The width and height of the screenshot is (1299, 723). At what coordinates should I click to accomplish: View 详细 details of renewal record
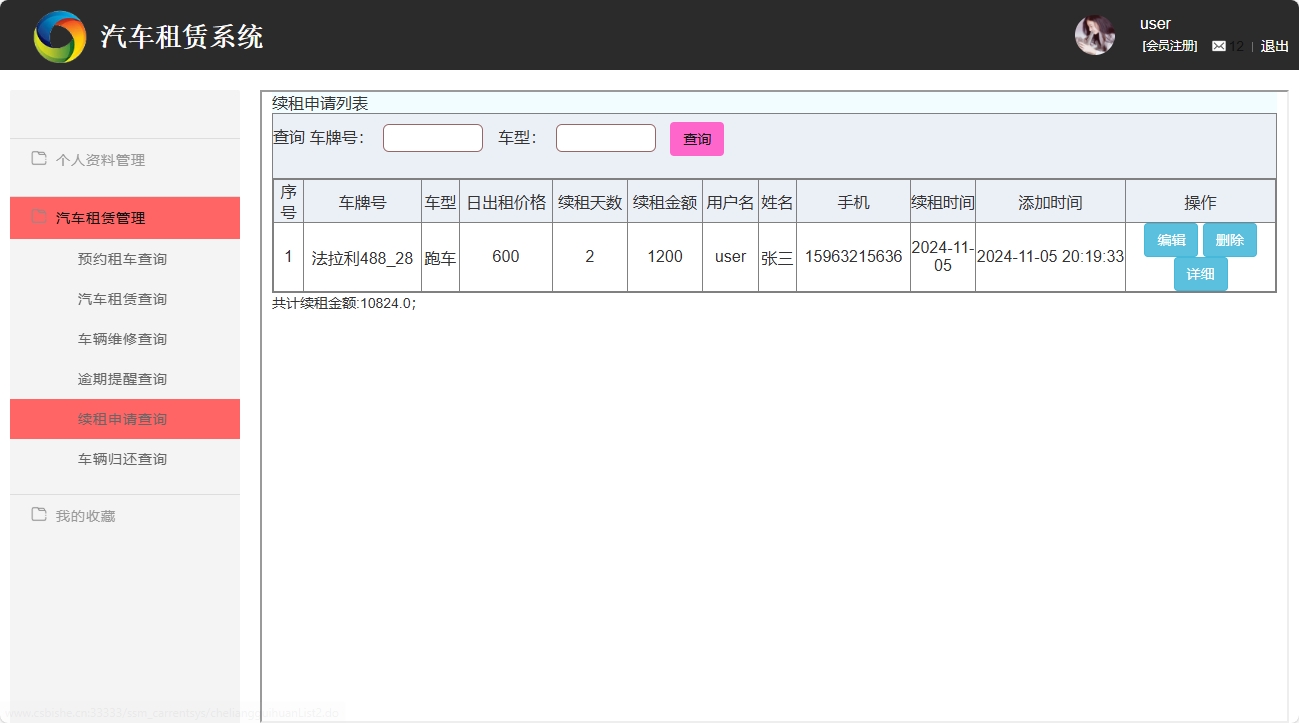[1200, 274]
